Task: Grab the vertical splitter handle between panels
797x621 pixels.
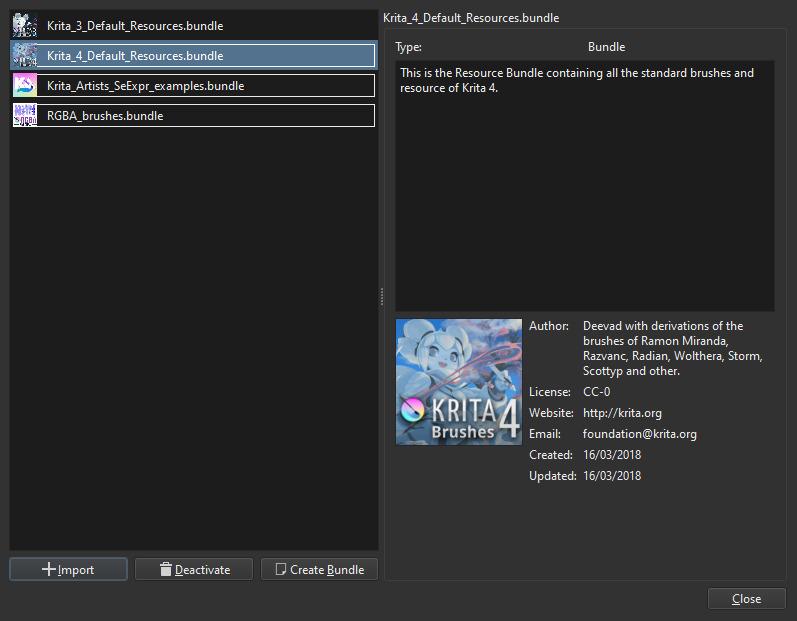Action: 381,297
